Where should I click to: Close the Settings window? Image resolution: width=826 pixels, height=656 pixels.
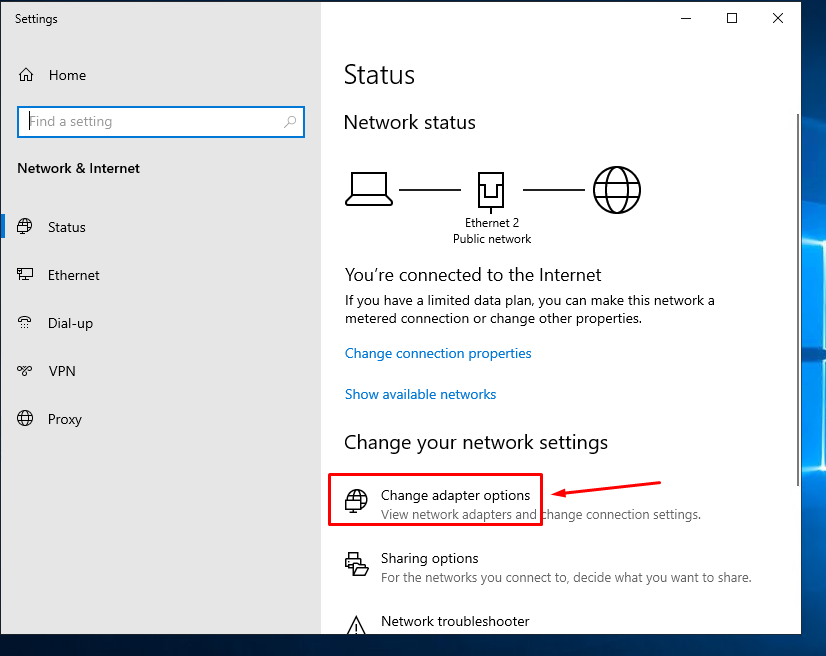tap(778, 18)
